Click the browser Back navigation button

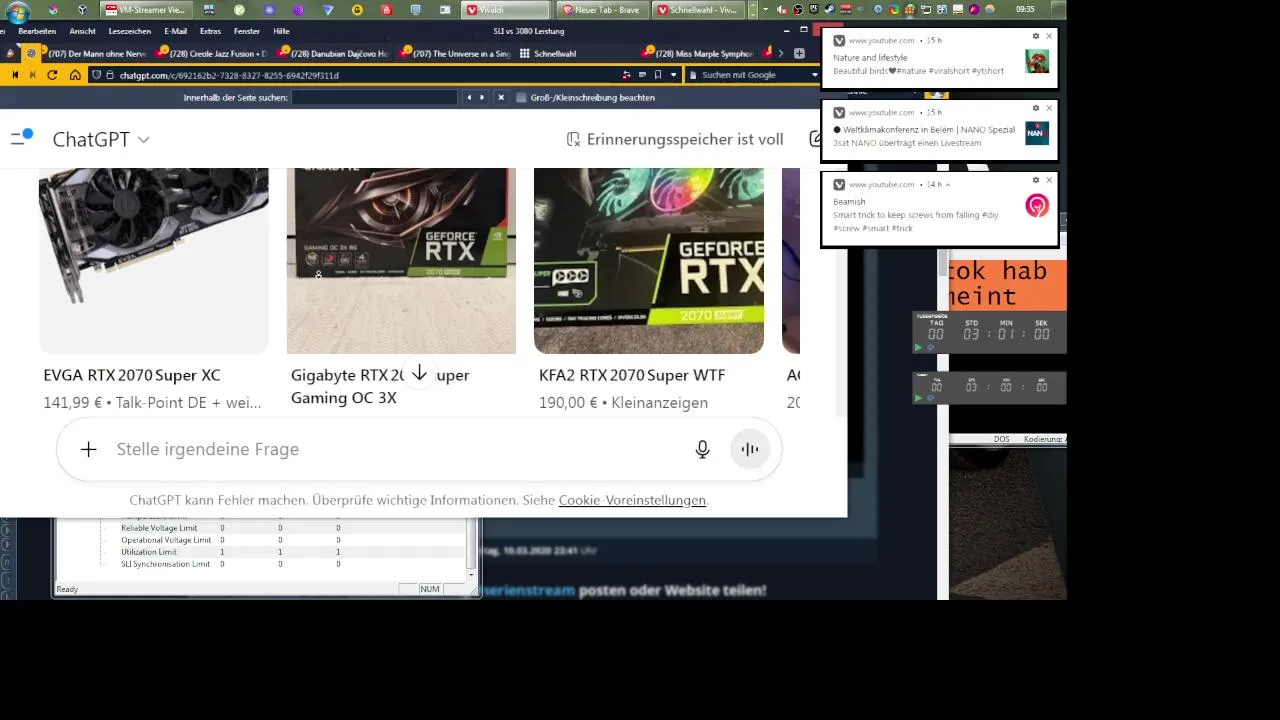click(x=15, y=75)
